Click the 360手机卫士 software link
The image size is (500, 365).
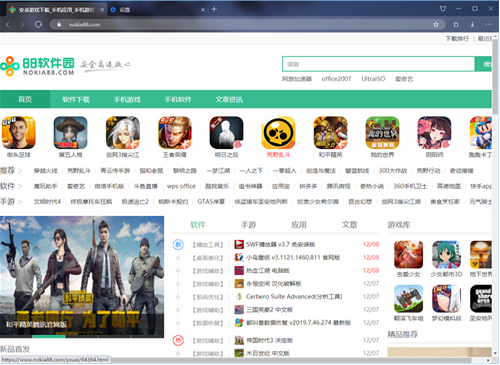pos(410,186)
